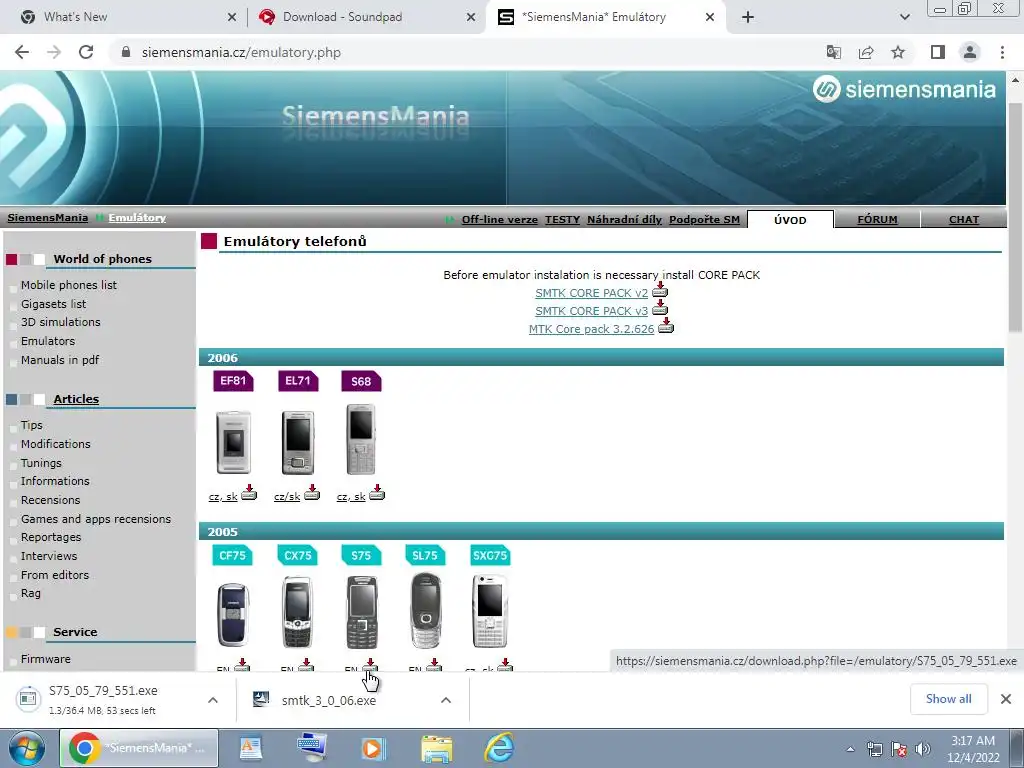Open the smtk_3_0_06.exe download item

(x=328, y=700)
